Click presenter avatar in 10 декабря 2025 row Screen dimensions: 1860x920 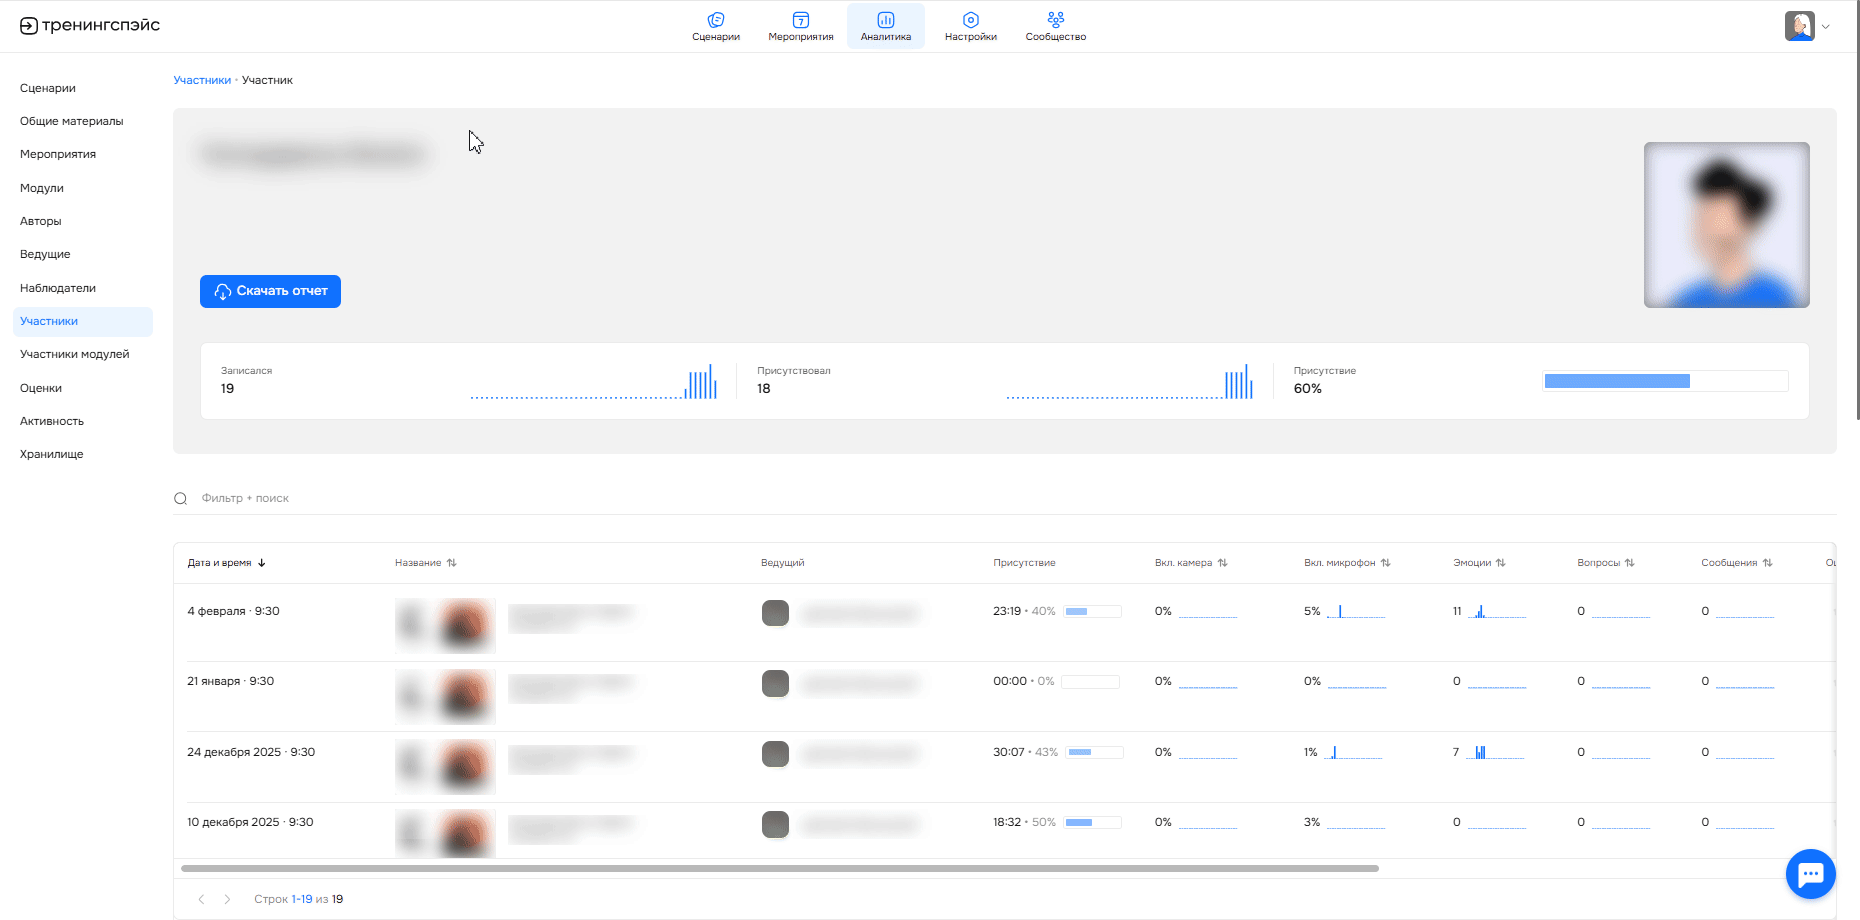775,825
